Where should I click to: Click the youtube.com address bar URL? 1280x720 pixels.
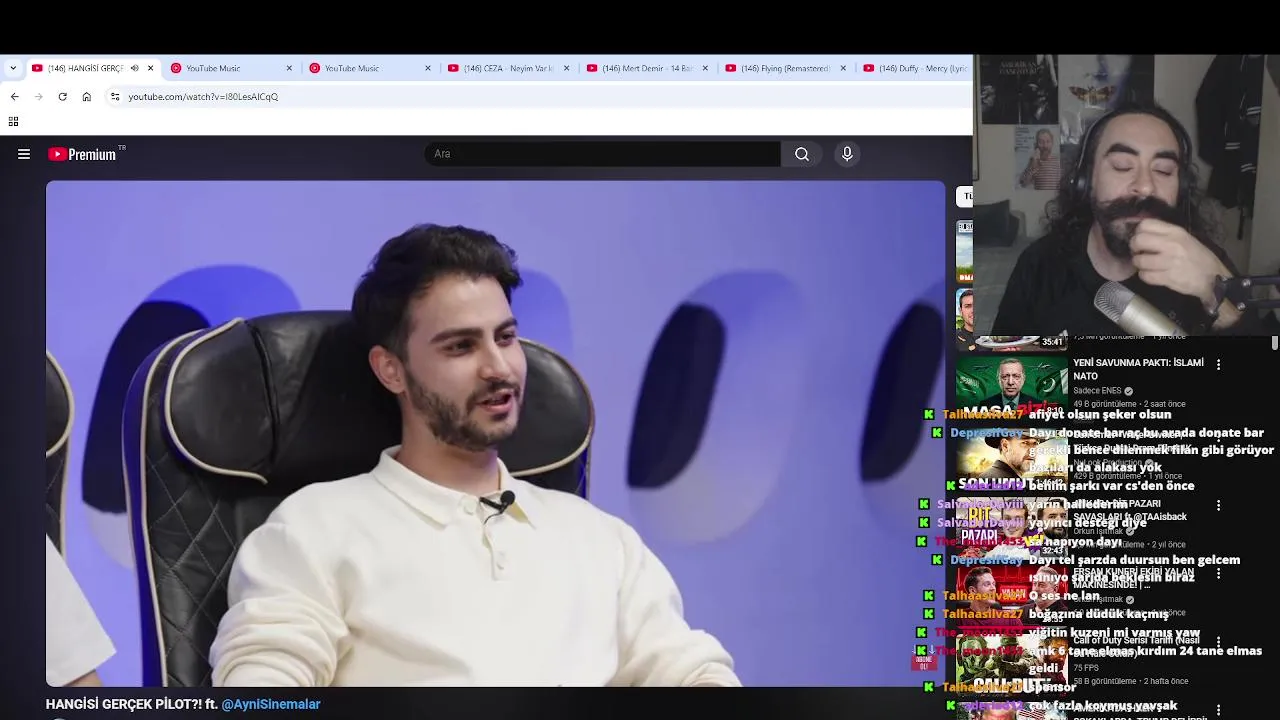click(203, 97)
